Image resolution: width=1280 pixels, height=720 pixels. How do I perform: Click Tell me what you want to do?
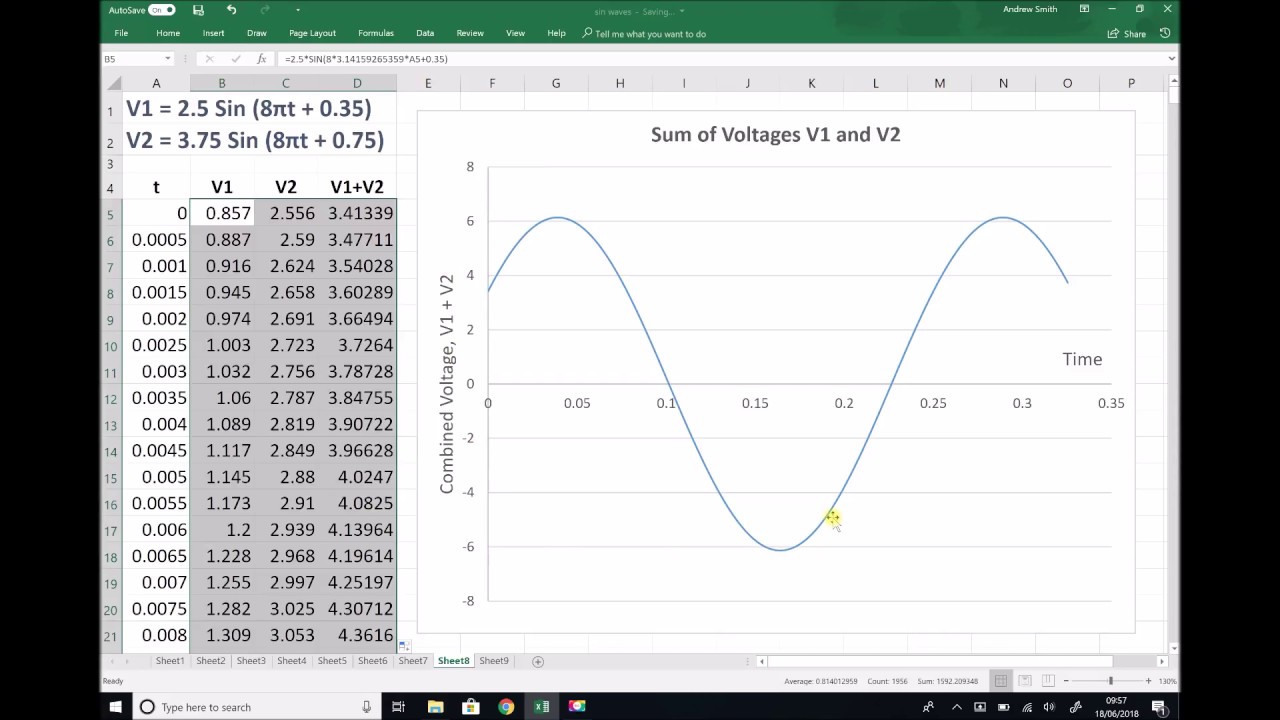pos(644,33)
